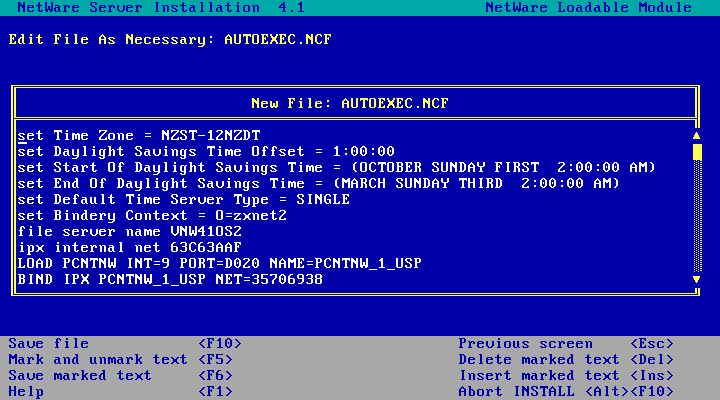The image size is (720, 400).
Task: Click the value 'SINGLE' in editor
Action: click(x=323, y=199)
